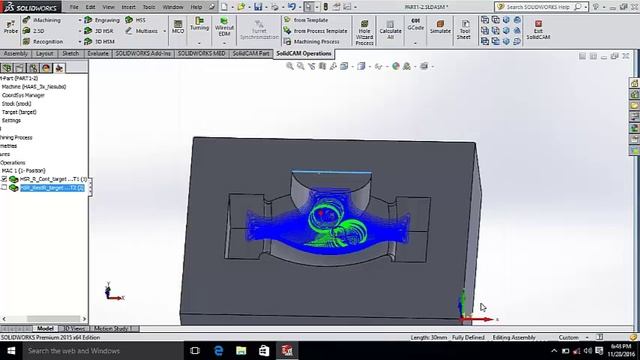This screenshot has height=360, width=640.
Task: Click the from Template button
Action: coord(306,20)
